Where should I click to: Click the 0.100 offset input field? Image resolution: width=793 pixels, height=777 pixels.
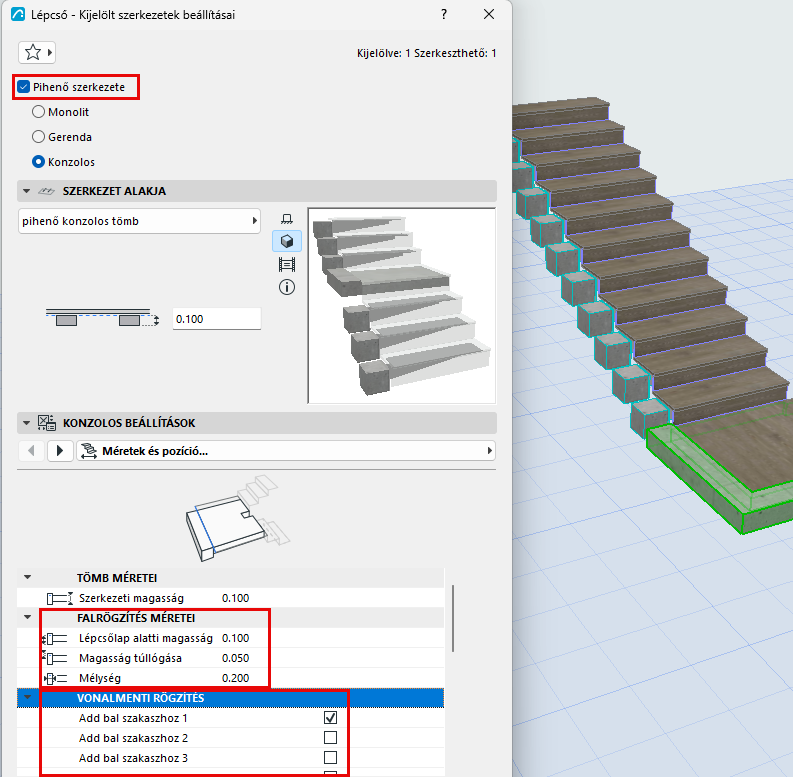[216, 319]
